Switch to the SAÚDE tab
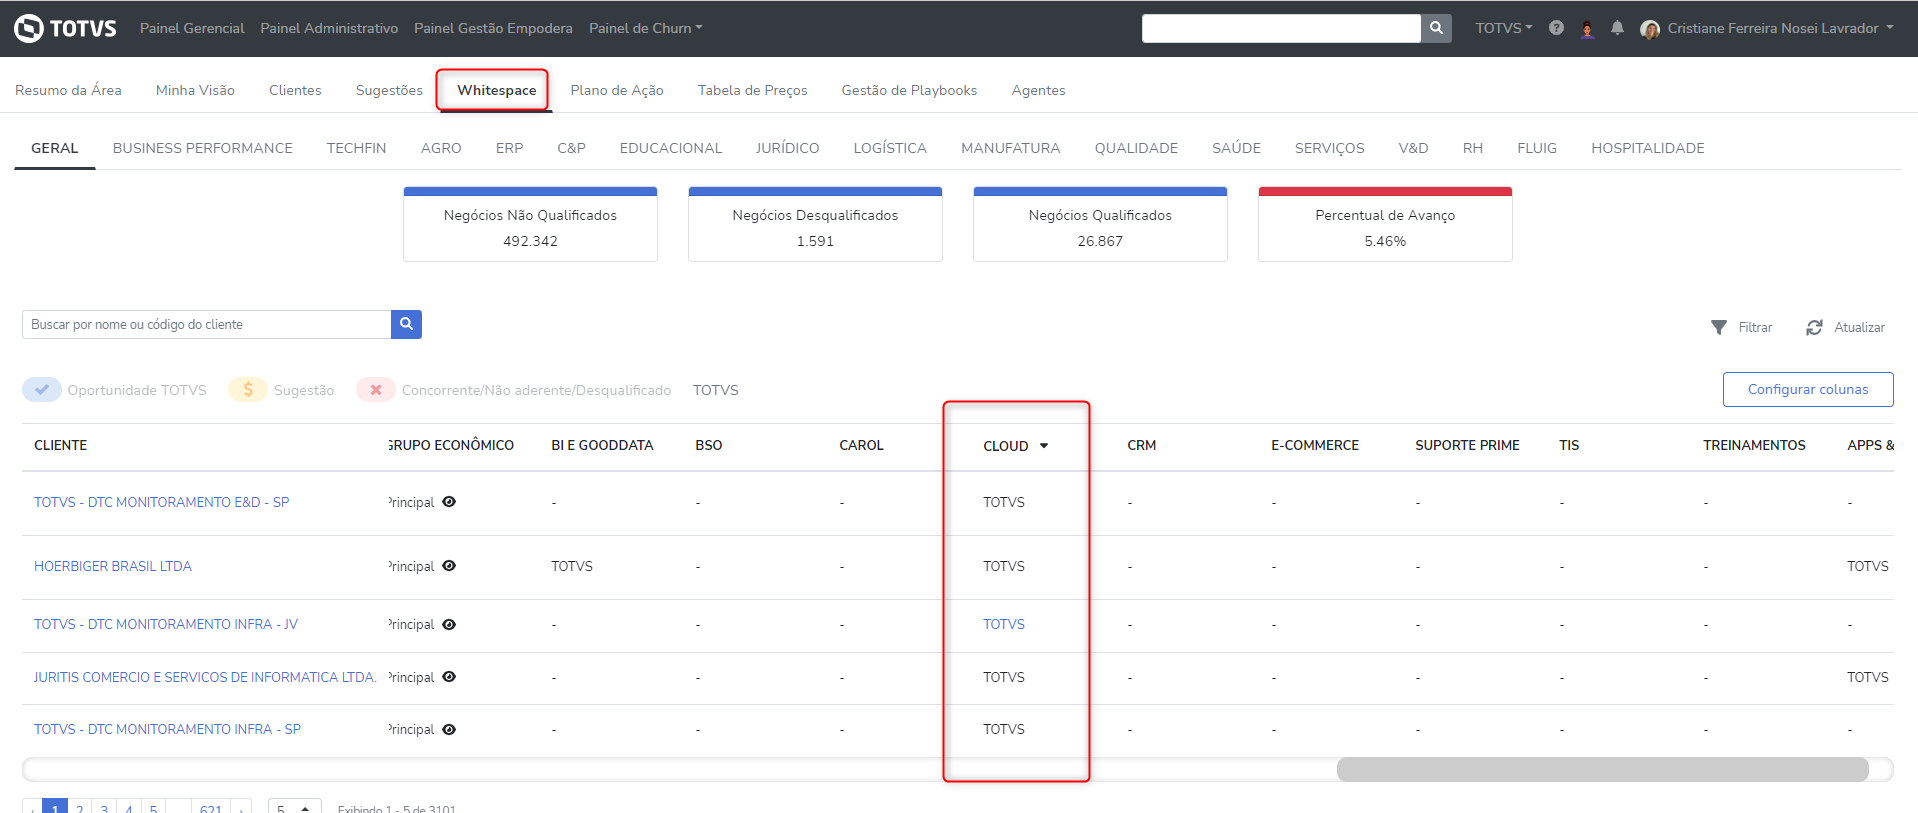This screenshot has width=1918, height=813. pyautogui.click(x=1236, y=148)
